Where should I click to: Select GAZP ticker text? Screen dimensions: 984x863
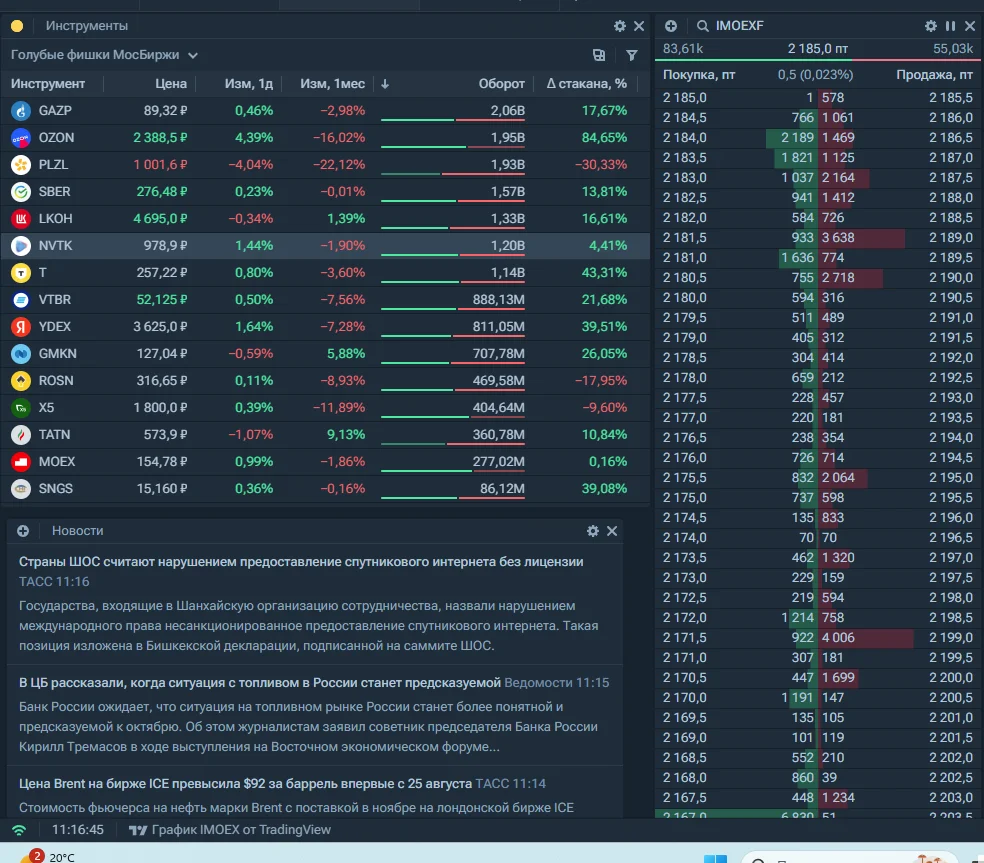coord(55,110)
